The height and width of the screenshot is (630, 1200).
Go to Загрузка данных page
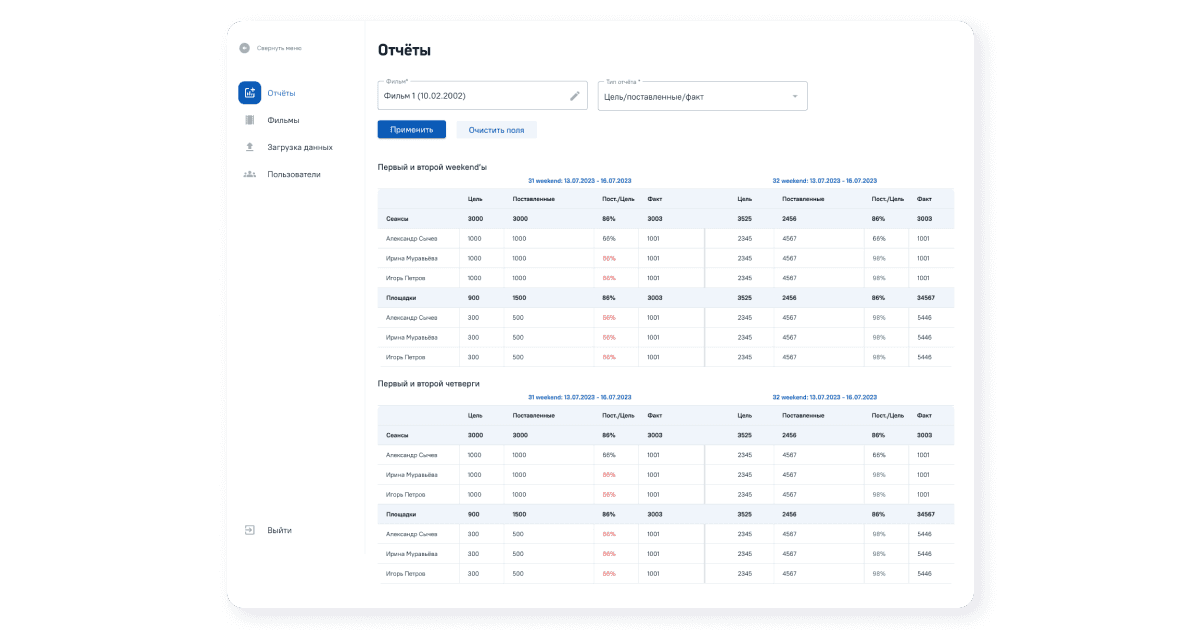point(299,147)
